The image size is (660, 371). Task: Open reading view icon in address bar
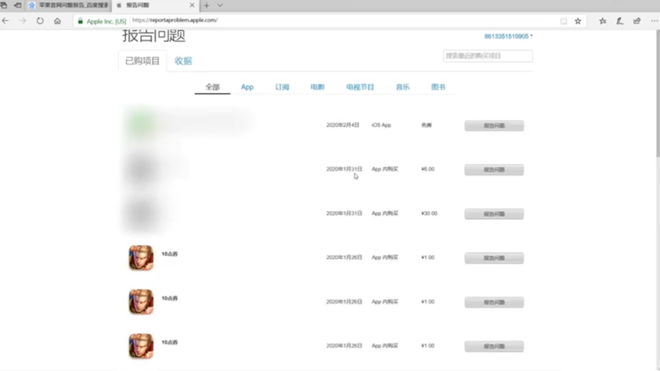(564, 21)
